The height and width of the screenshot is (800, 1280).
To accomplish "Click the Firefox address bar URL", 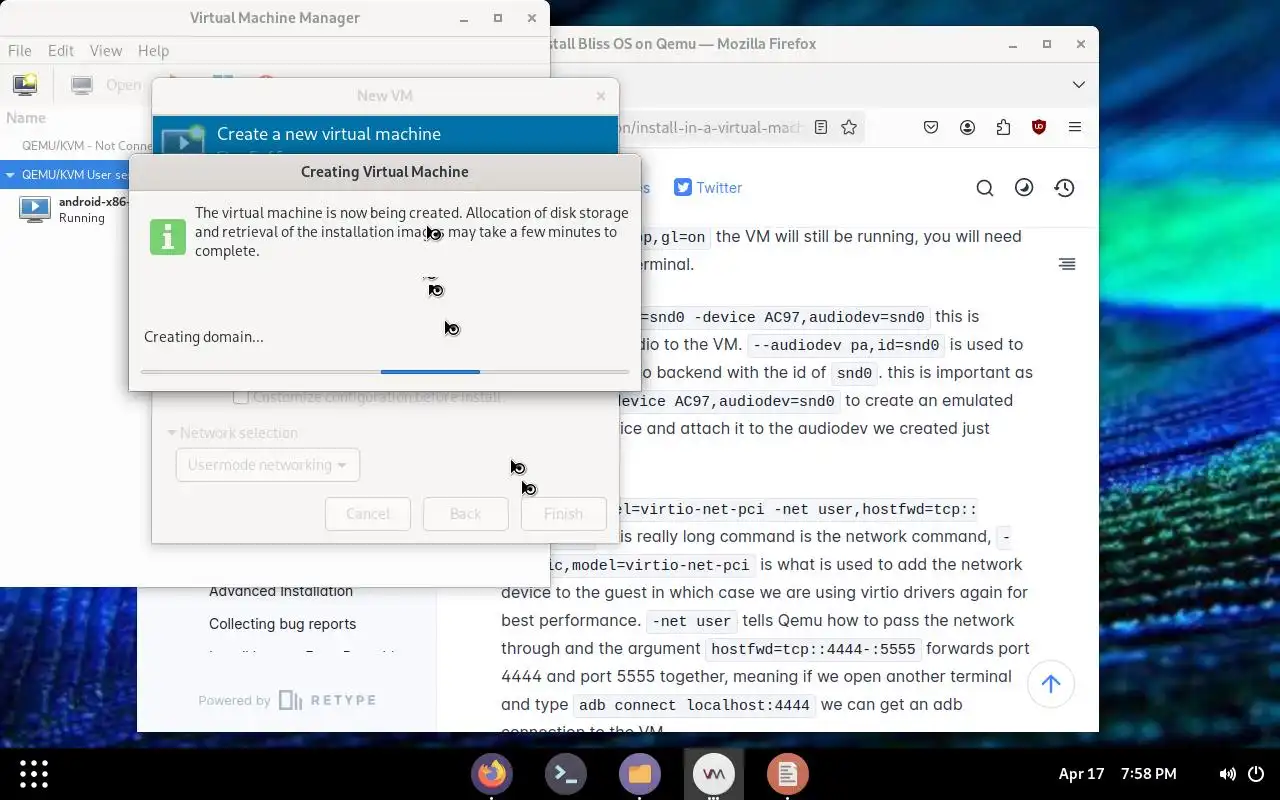I will pyautogui.click(x=711, y=127).
